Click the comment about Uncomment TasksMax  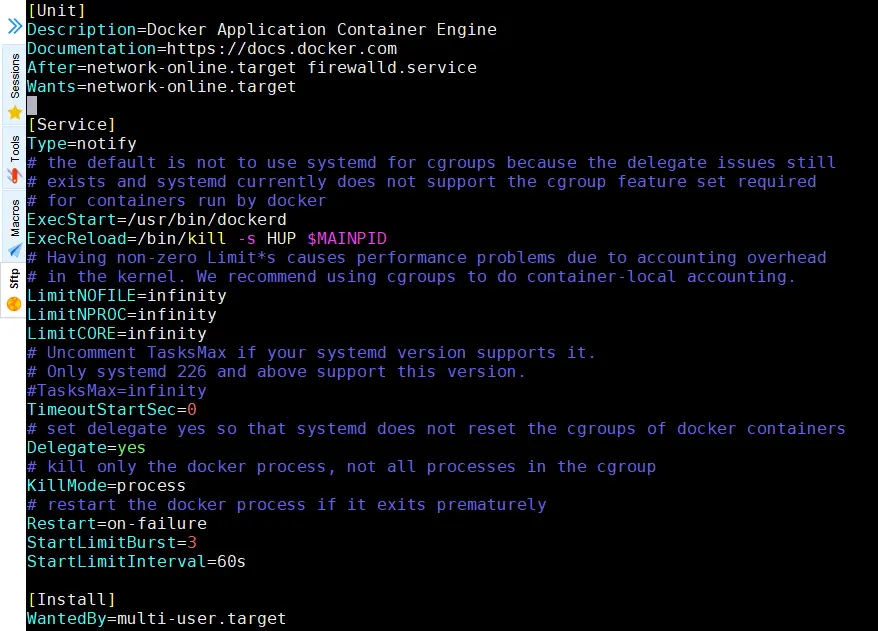(311, 353)
